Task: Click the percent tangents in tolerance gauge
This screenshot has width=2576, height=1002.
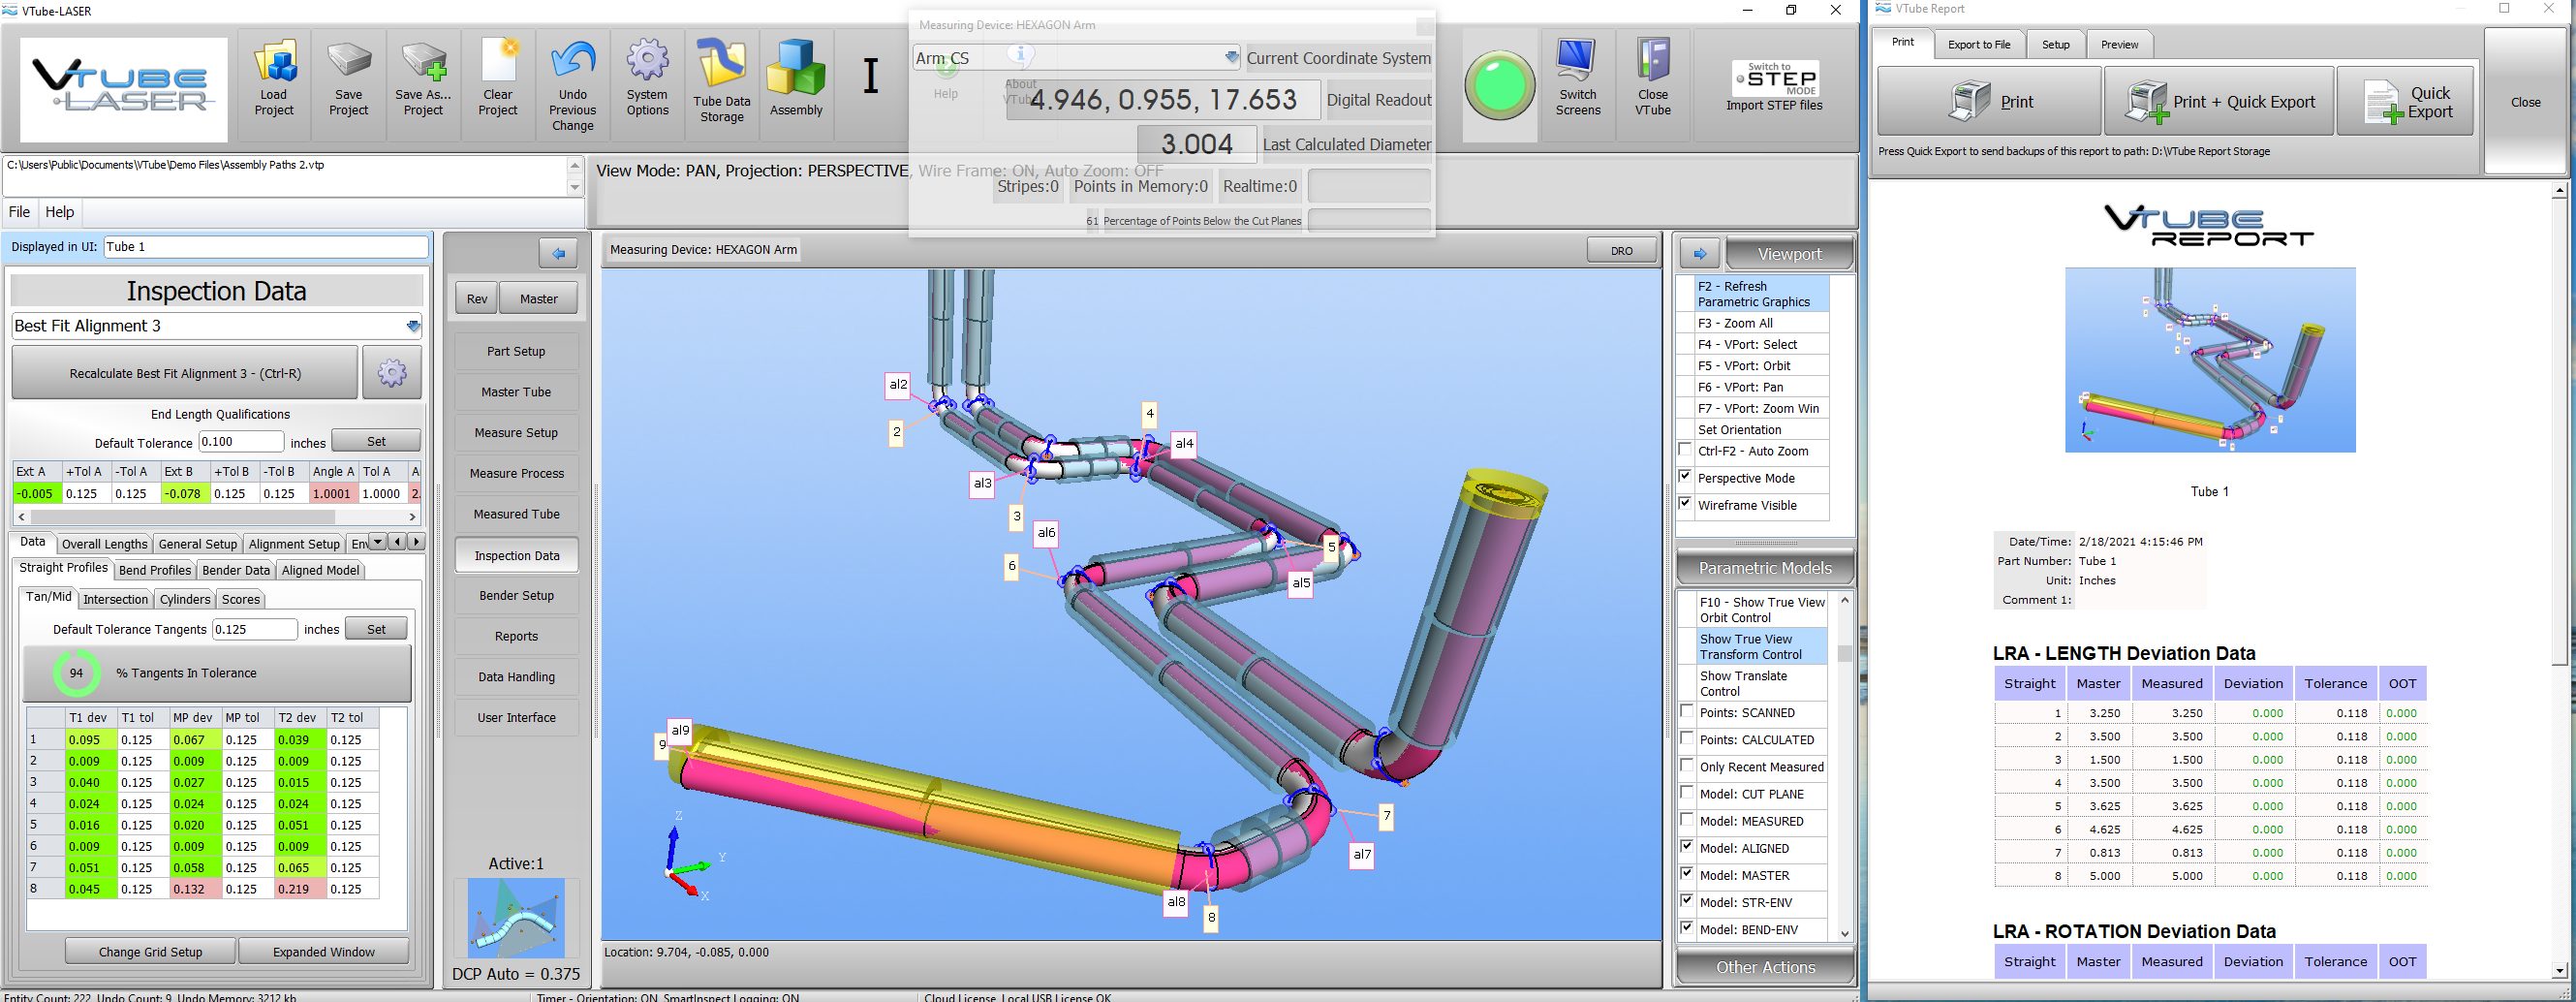Action: coord(76,673)
